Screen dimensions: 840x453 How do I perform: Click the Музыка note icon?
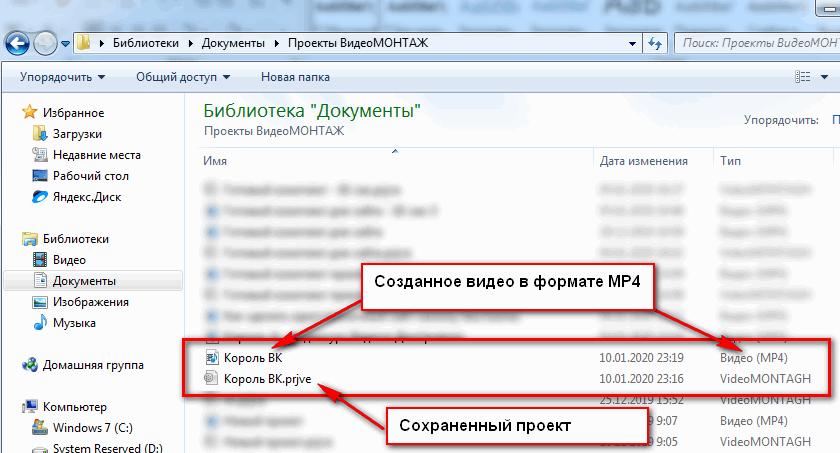(40, 322)
